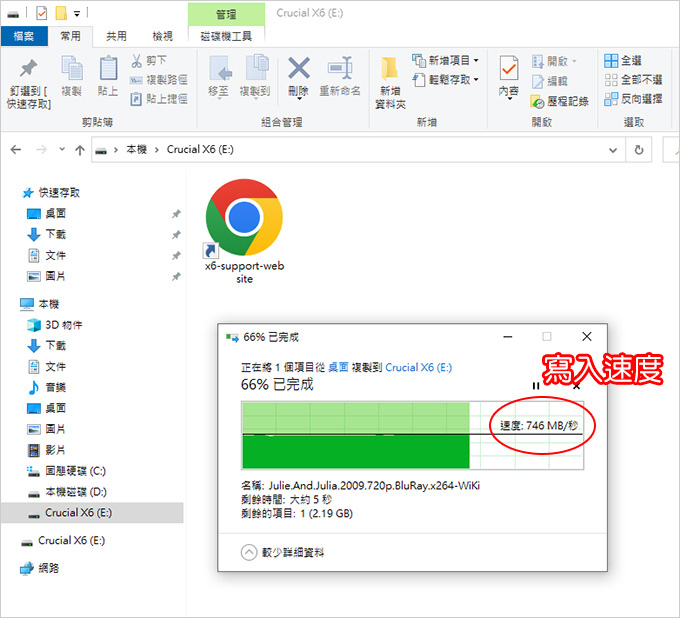
Task: Click Select none in ribbon
Action: coord(633,80)
